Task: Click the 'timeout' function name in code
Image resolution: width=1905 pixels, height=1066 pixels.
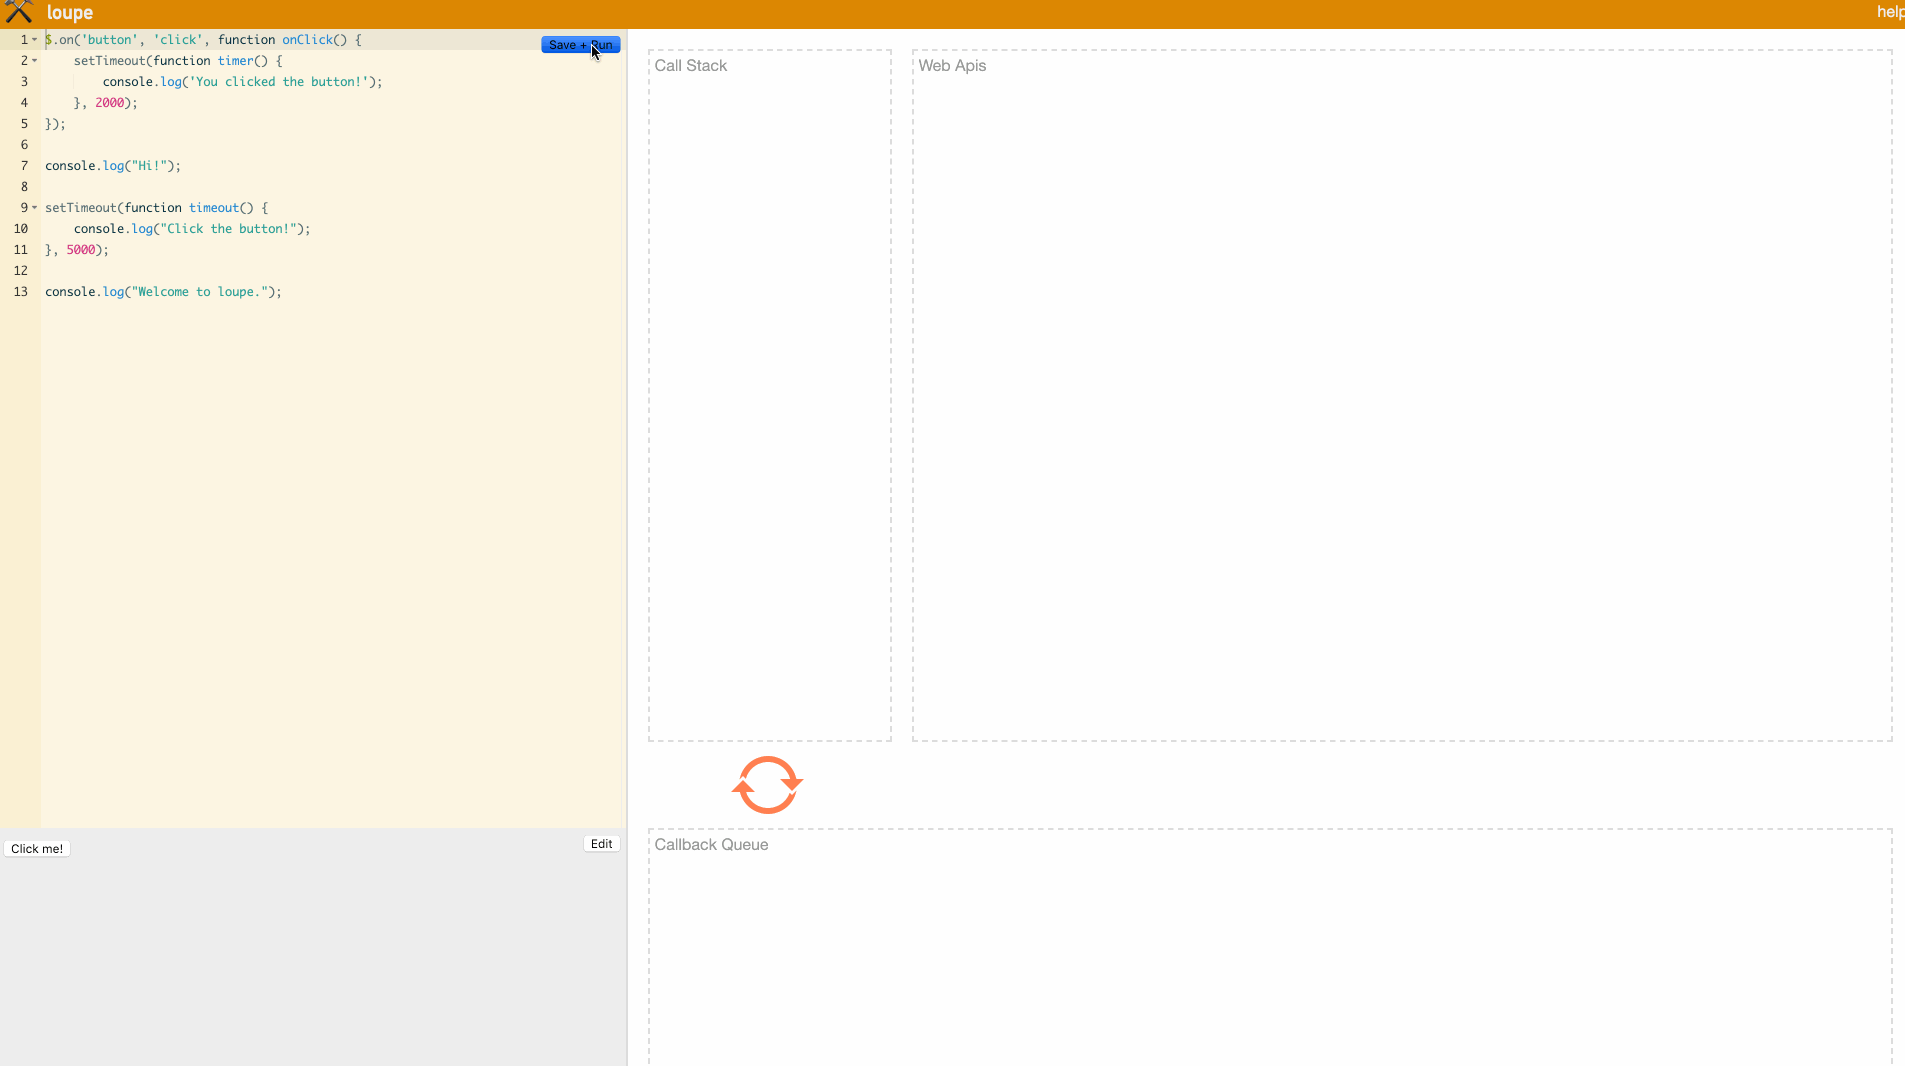Action: click(x=214, y=208)
